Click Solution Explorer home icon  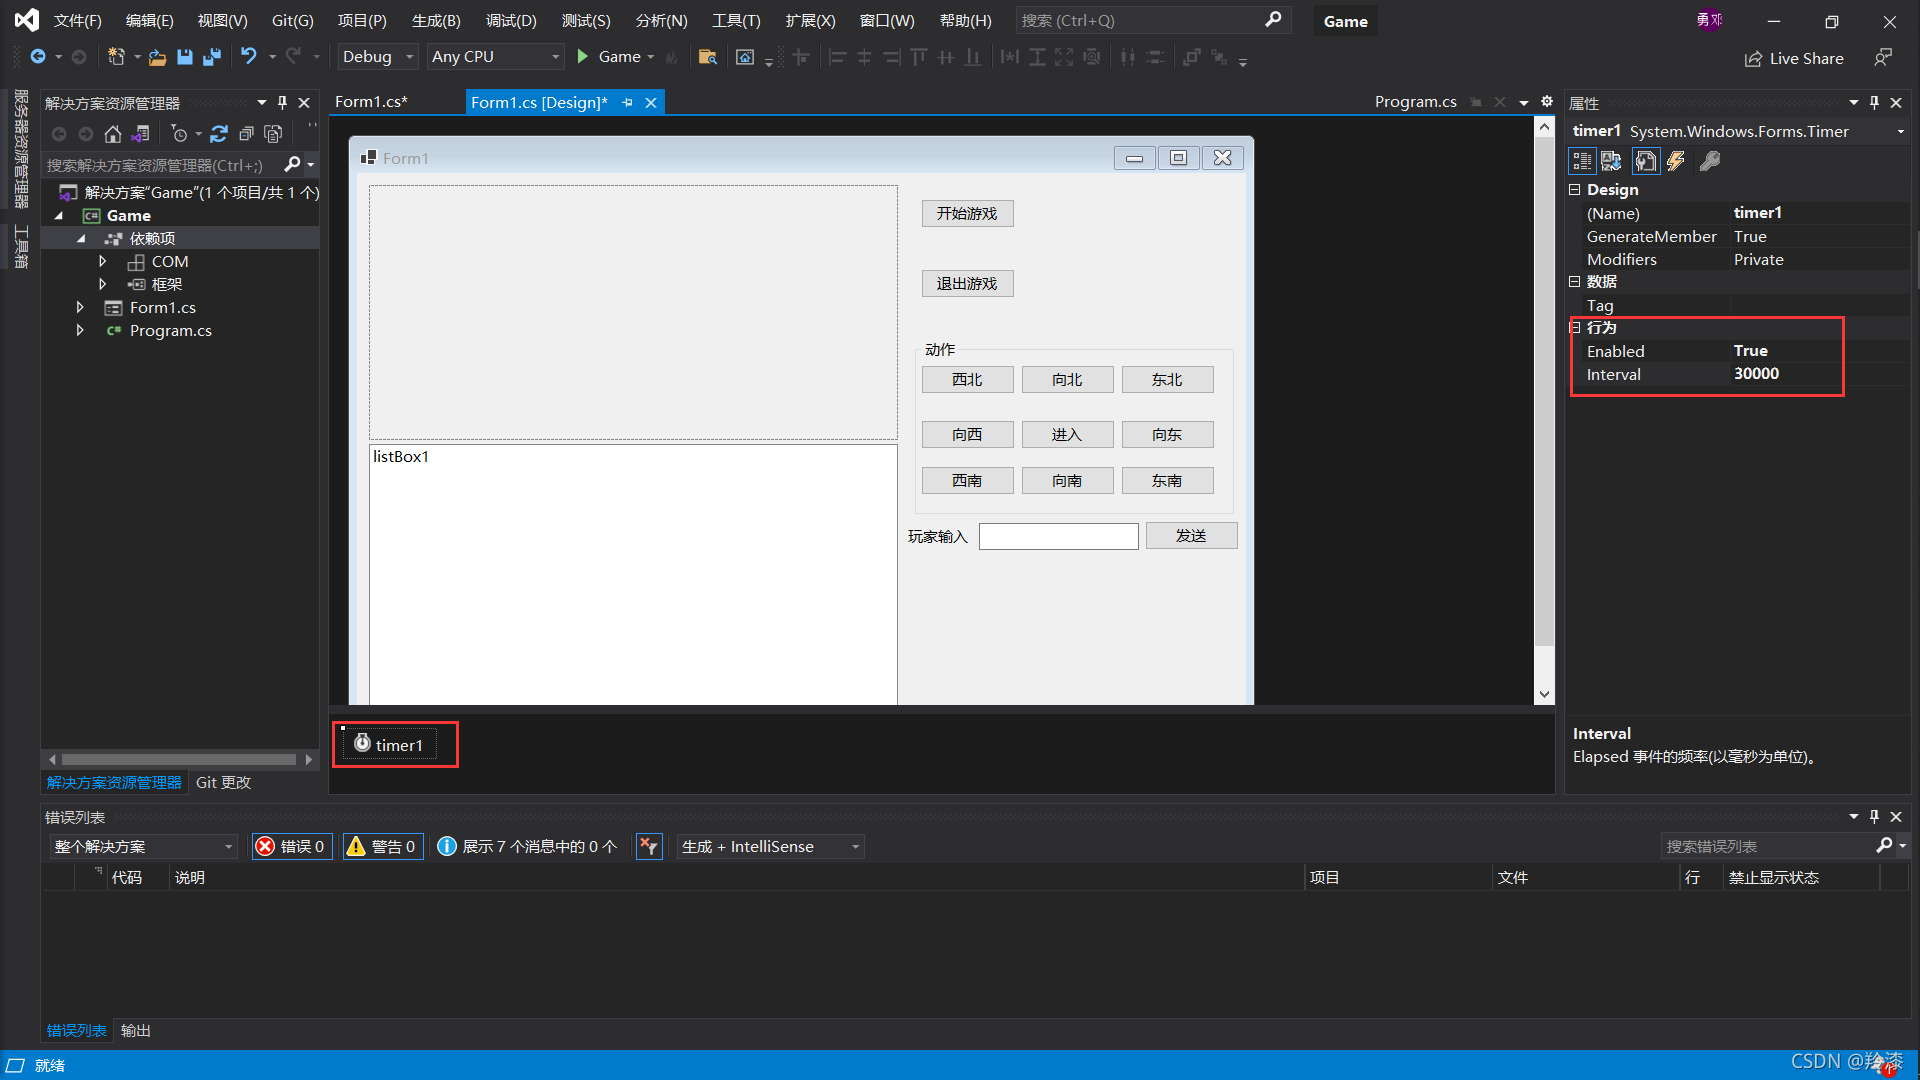point(113,134)
